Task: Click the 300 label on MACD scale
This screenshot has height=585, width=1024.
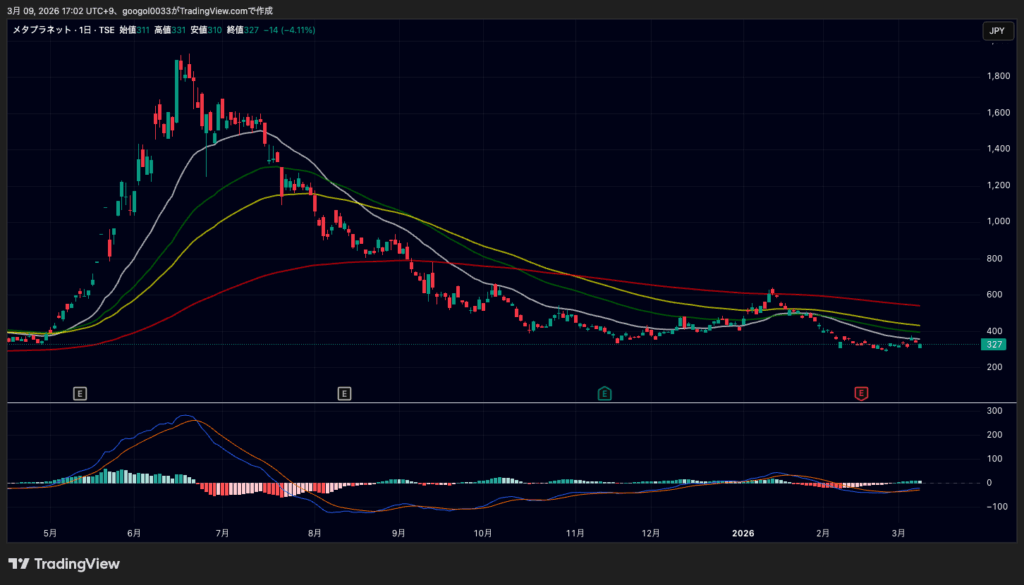Action: pyautogui.click(x=994, y=411)
